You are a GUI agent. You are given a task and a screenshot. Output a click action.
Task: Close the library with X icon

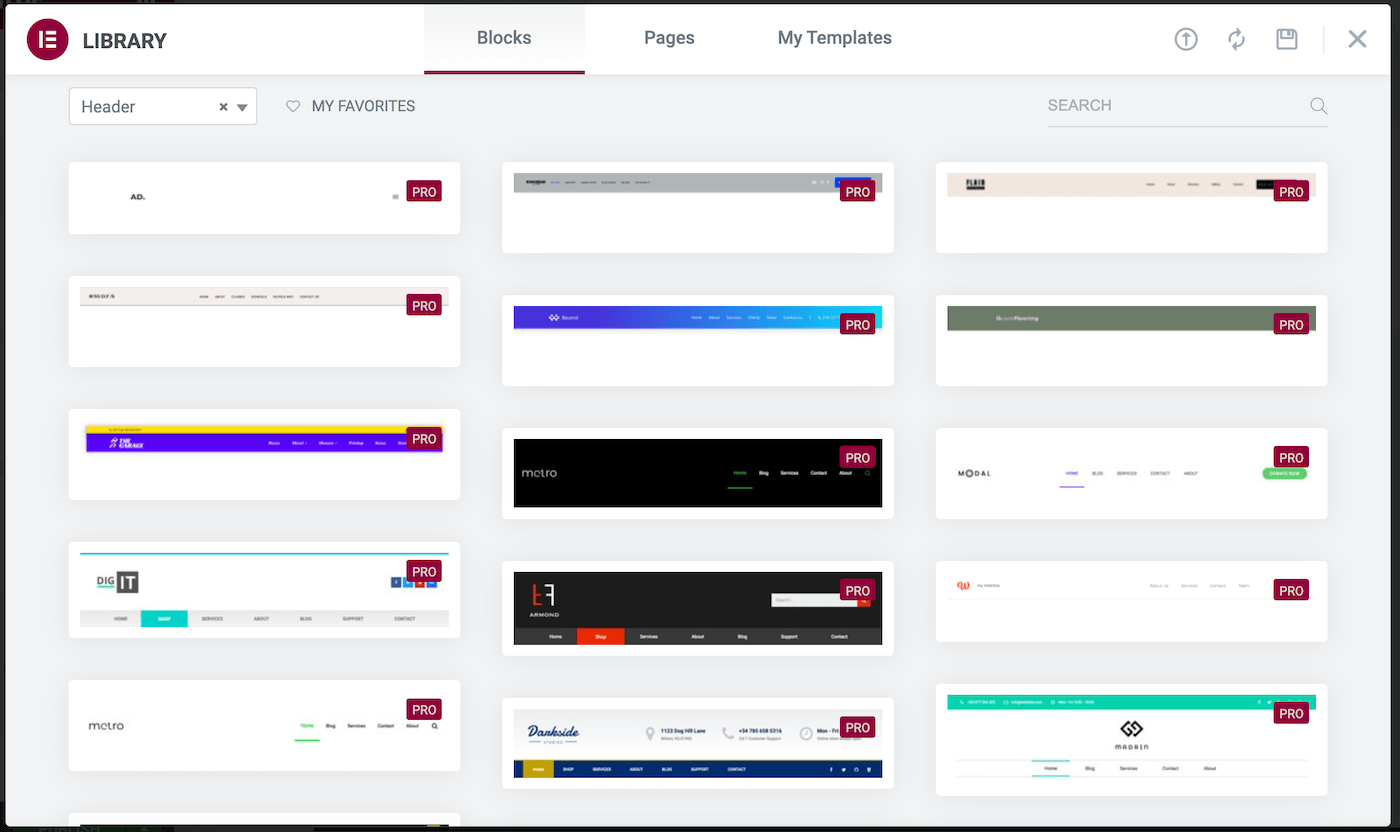pyautogui.click(x=1356, y=39)
